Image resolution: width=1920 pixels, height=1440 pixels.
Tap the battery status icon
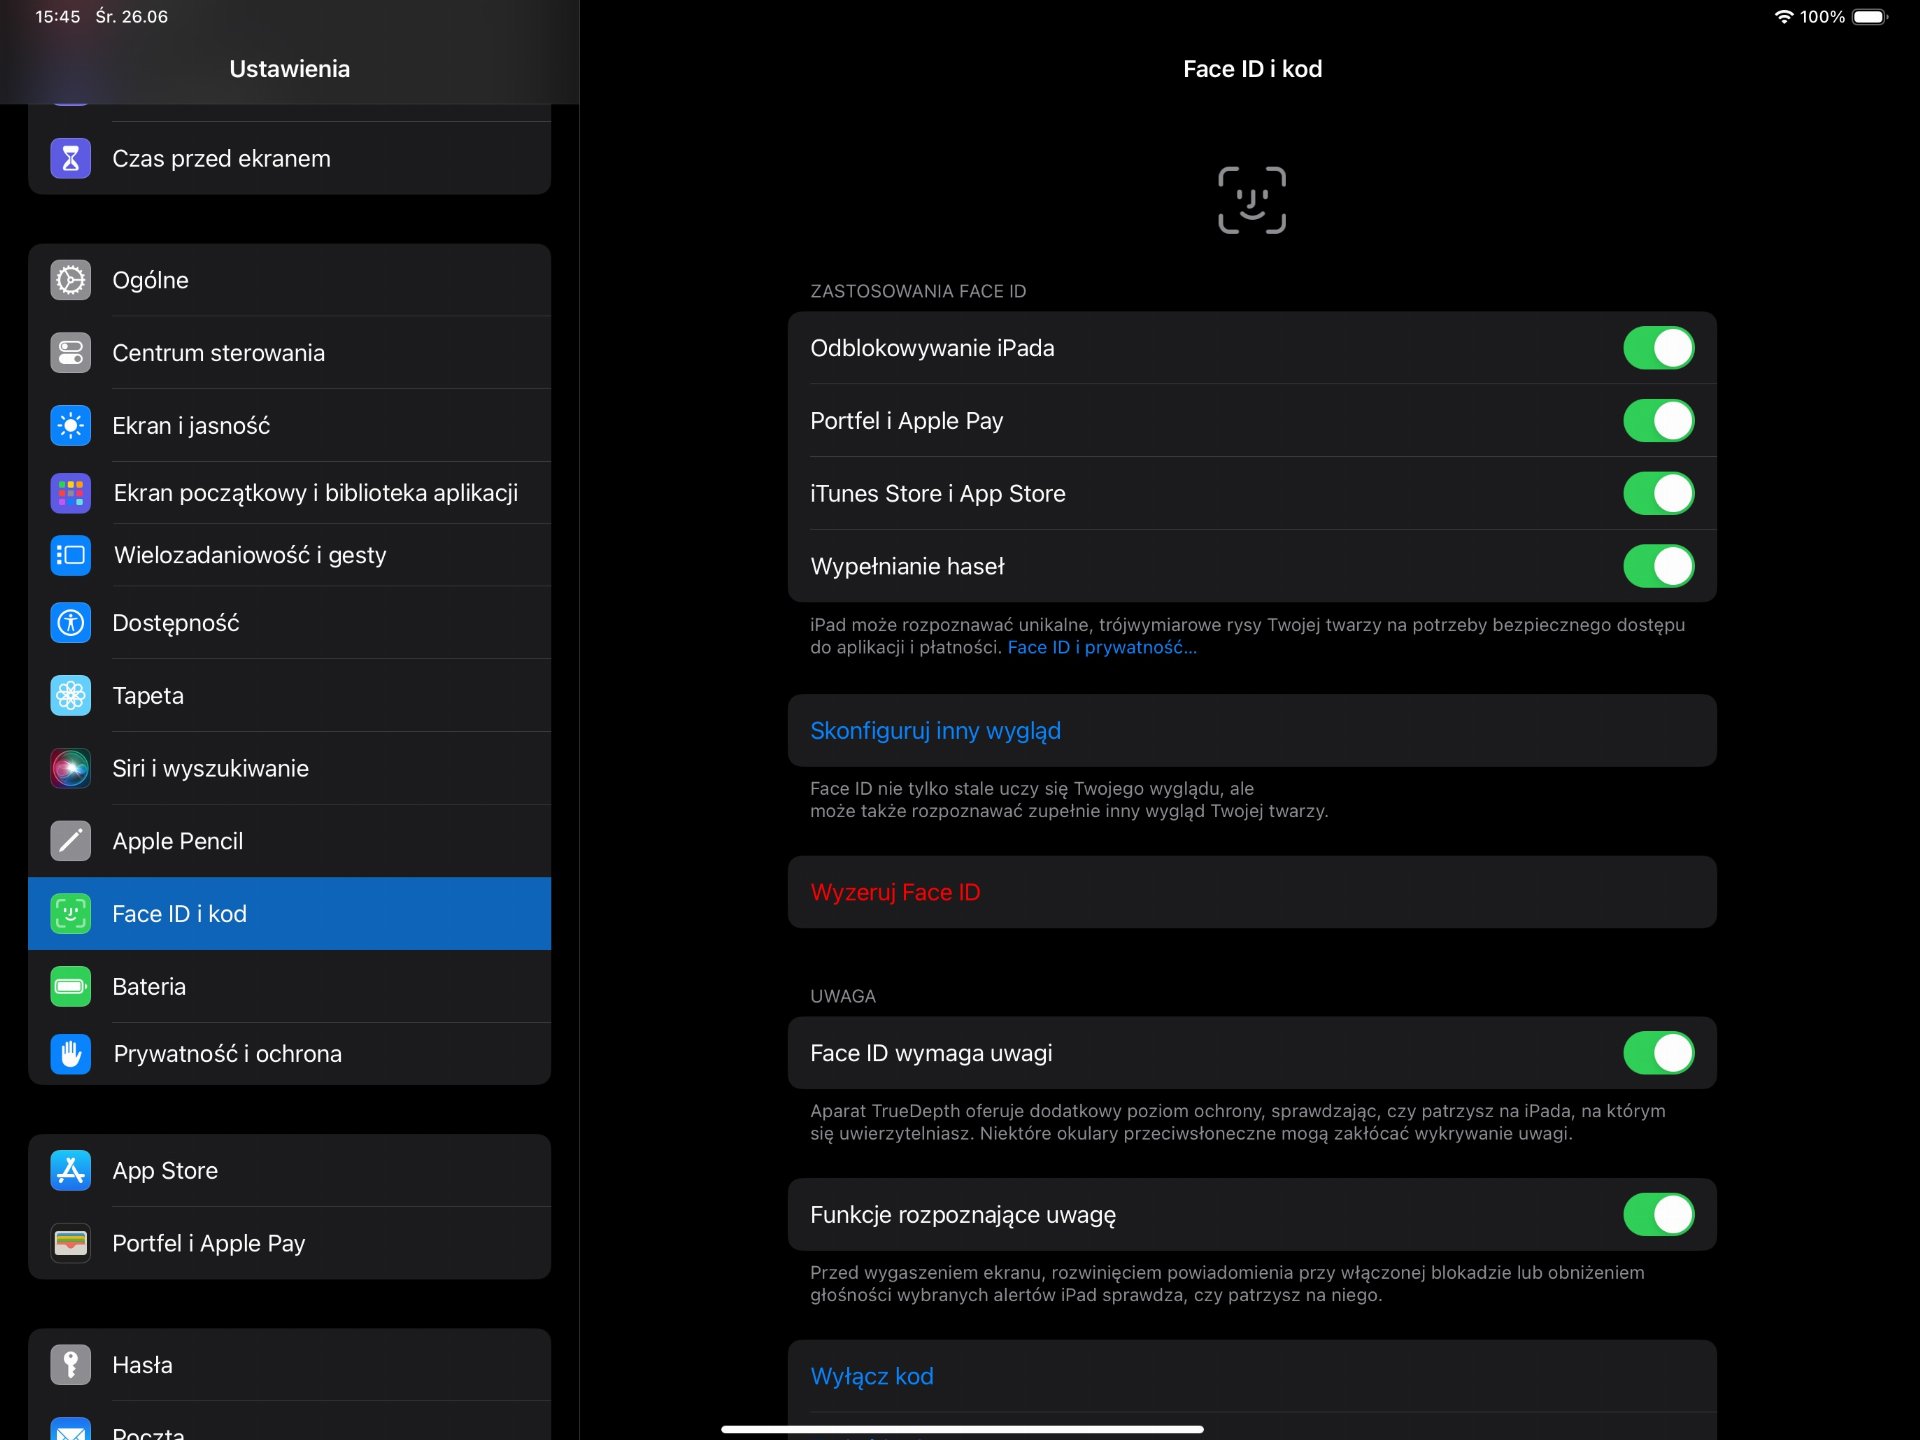1870,17
